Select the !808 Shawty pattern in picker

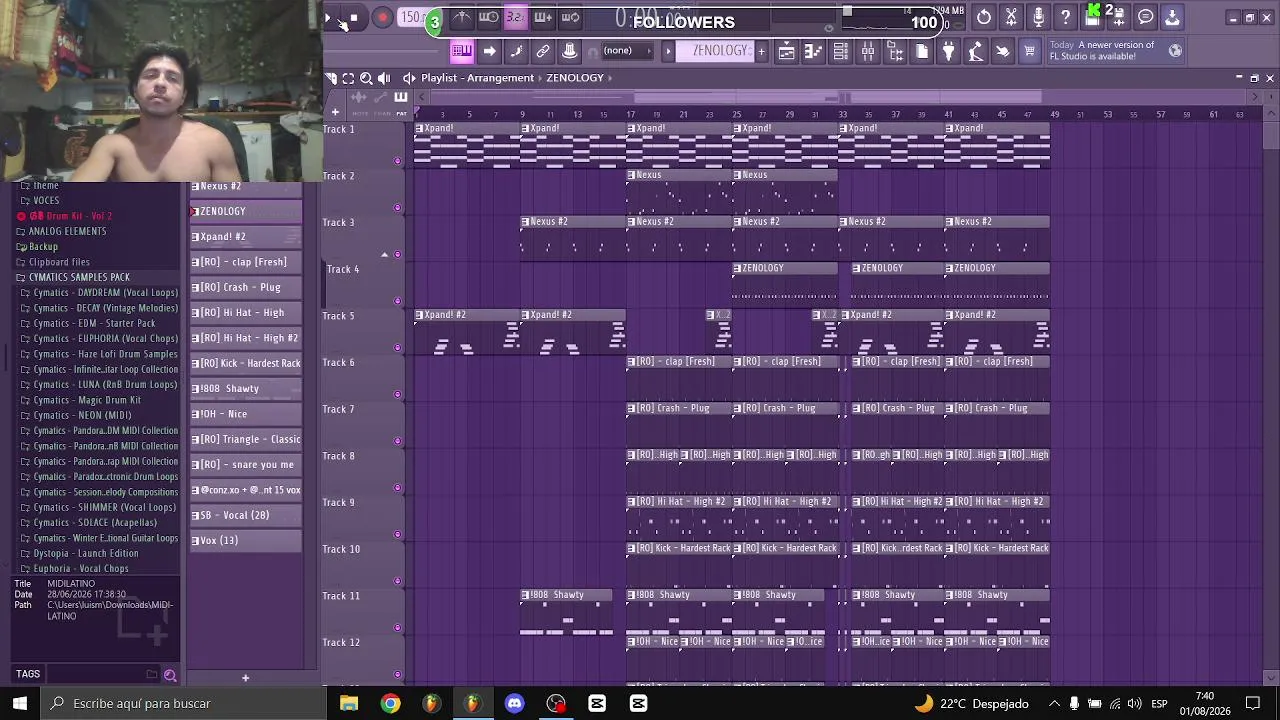246,389
